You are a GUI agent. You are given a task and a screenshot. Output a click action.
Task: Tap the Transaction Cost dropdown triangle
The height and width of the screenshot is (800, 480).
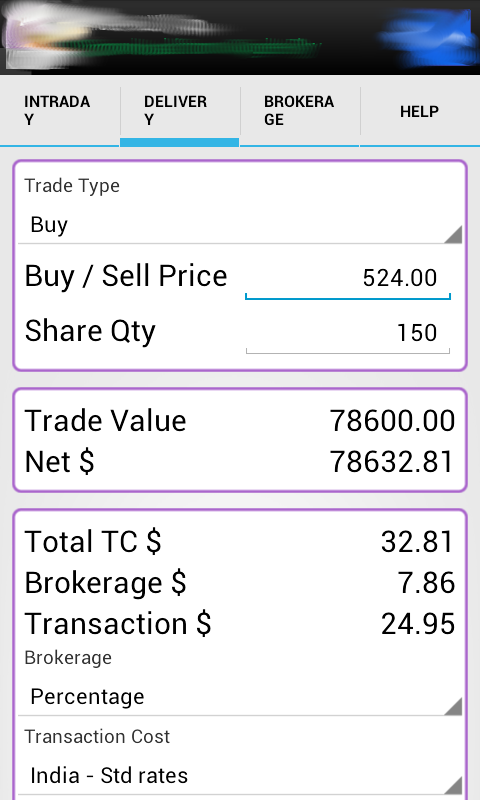point(453,785)
